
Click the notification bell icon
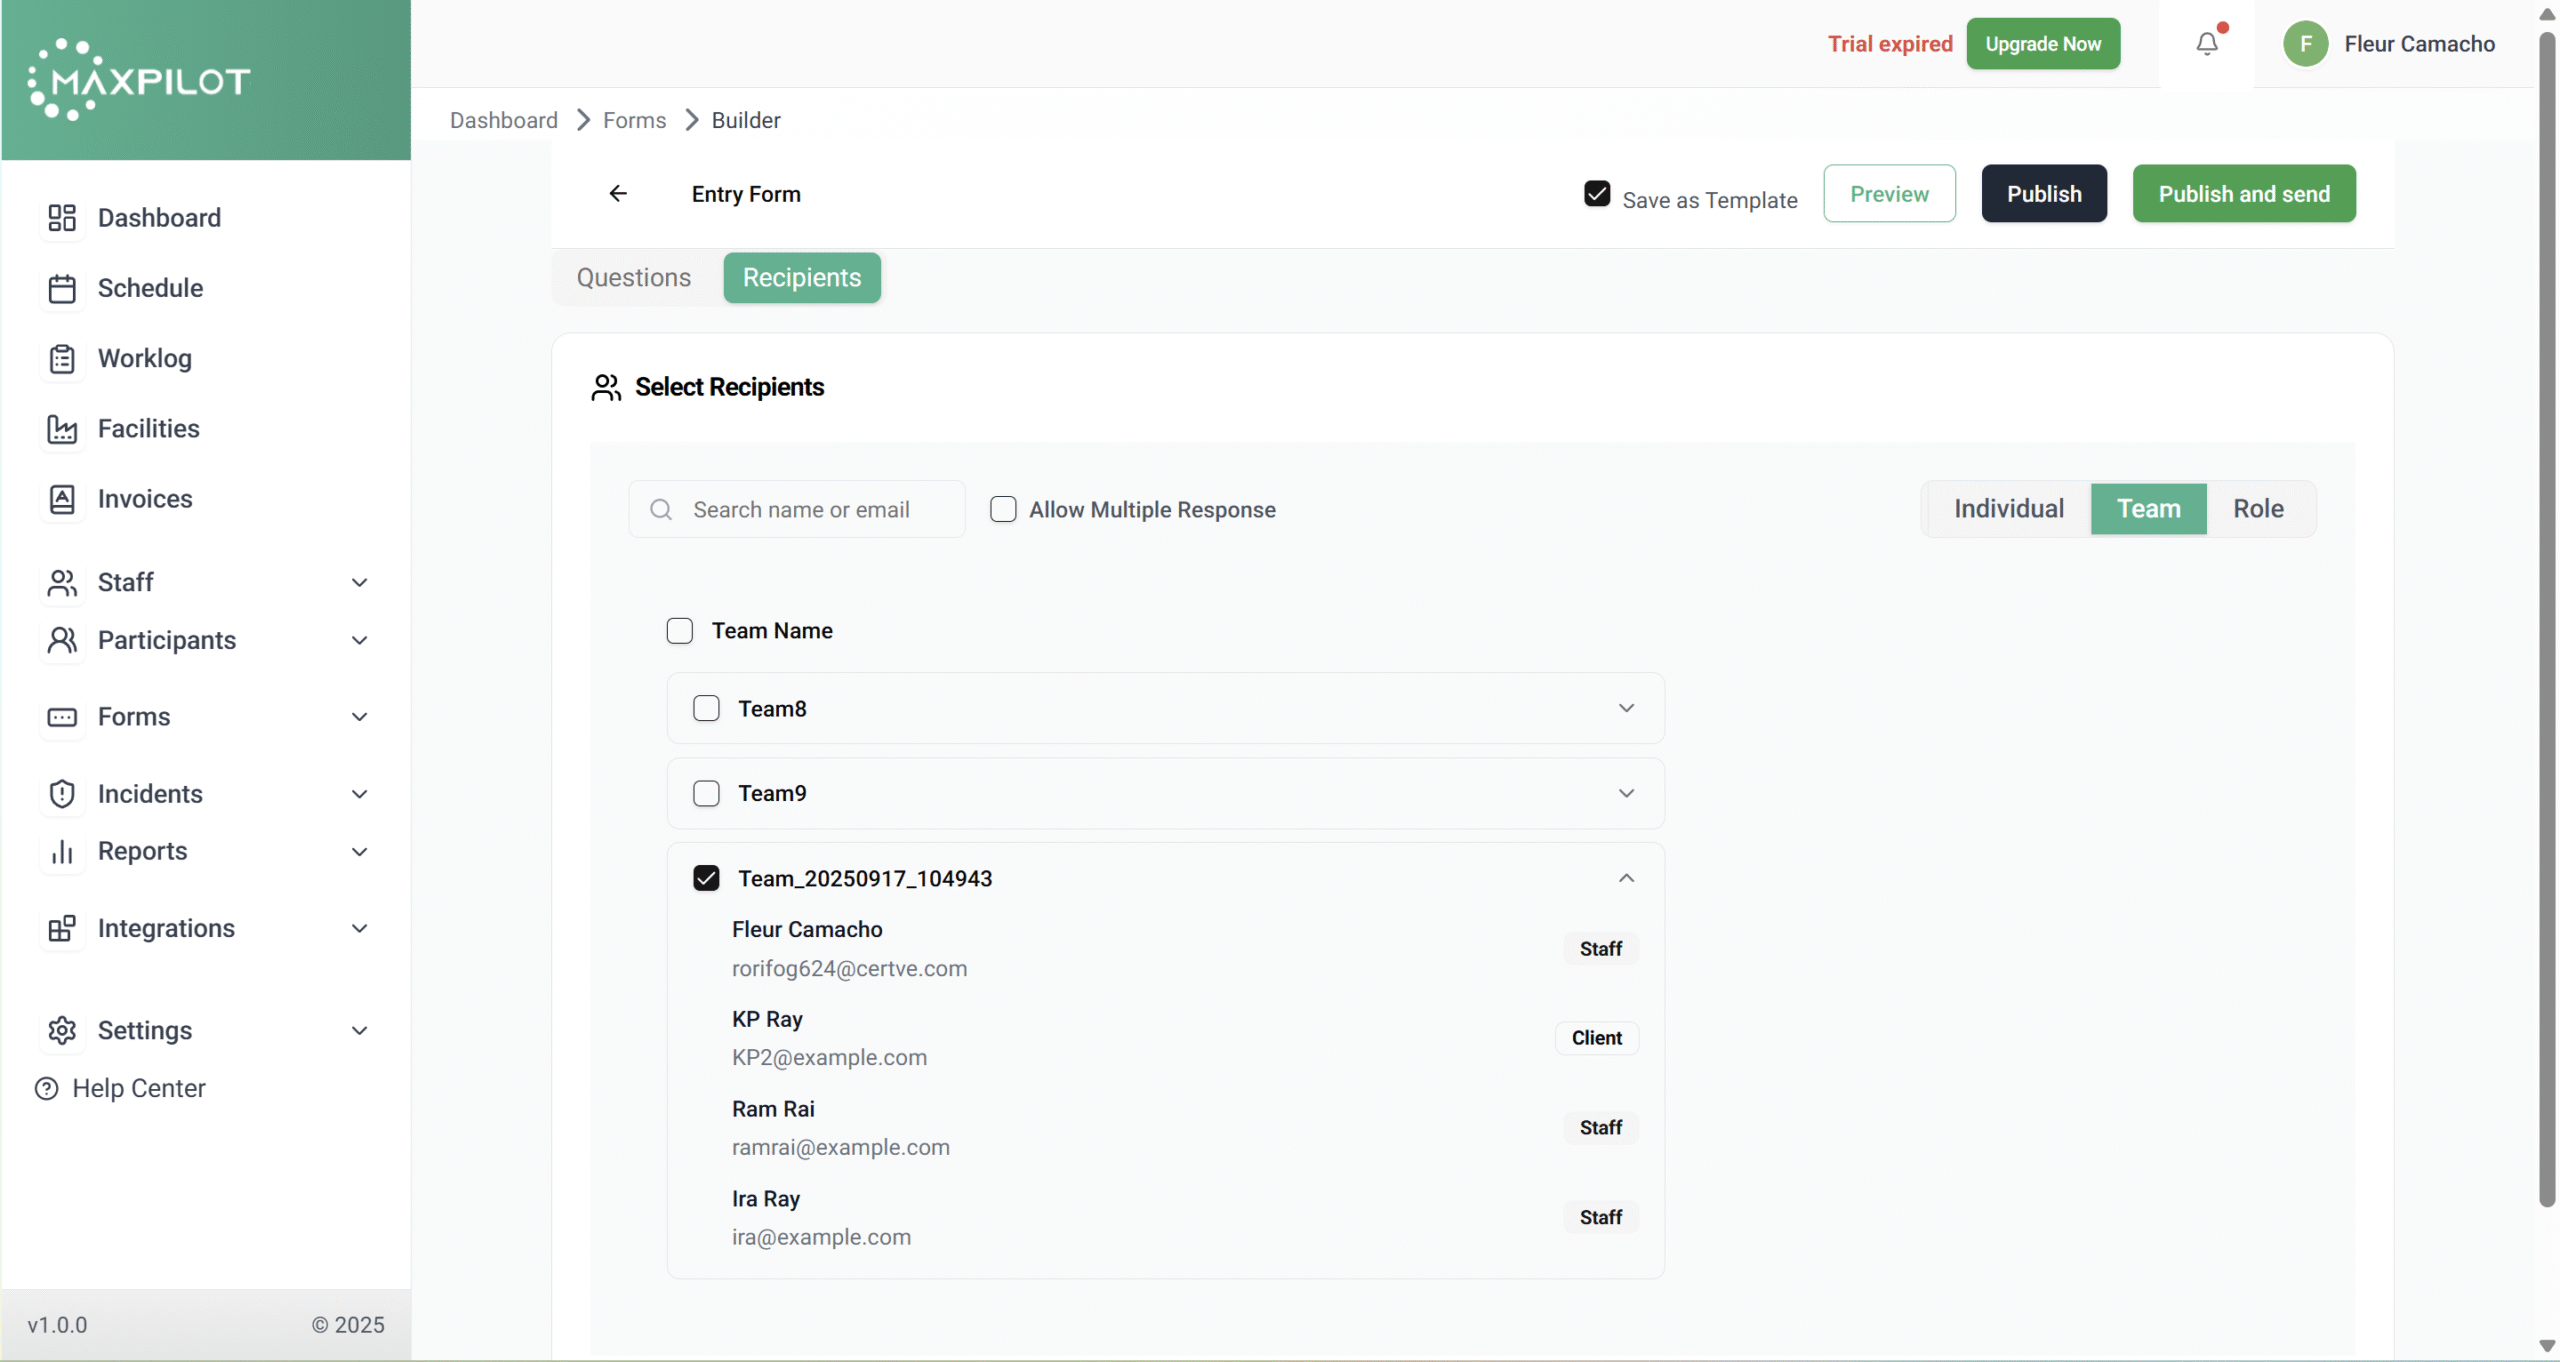coord(2206,44)
